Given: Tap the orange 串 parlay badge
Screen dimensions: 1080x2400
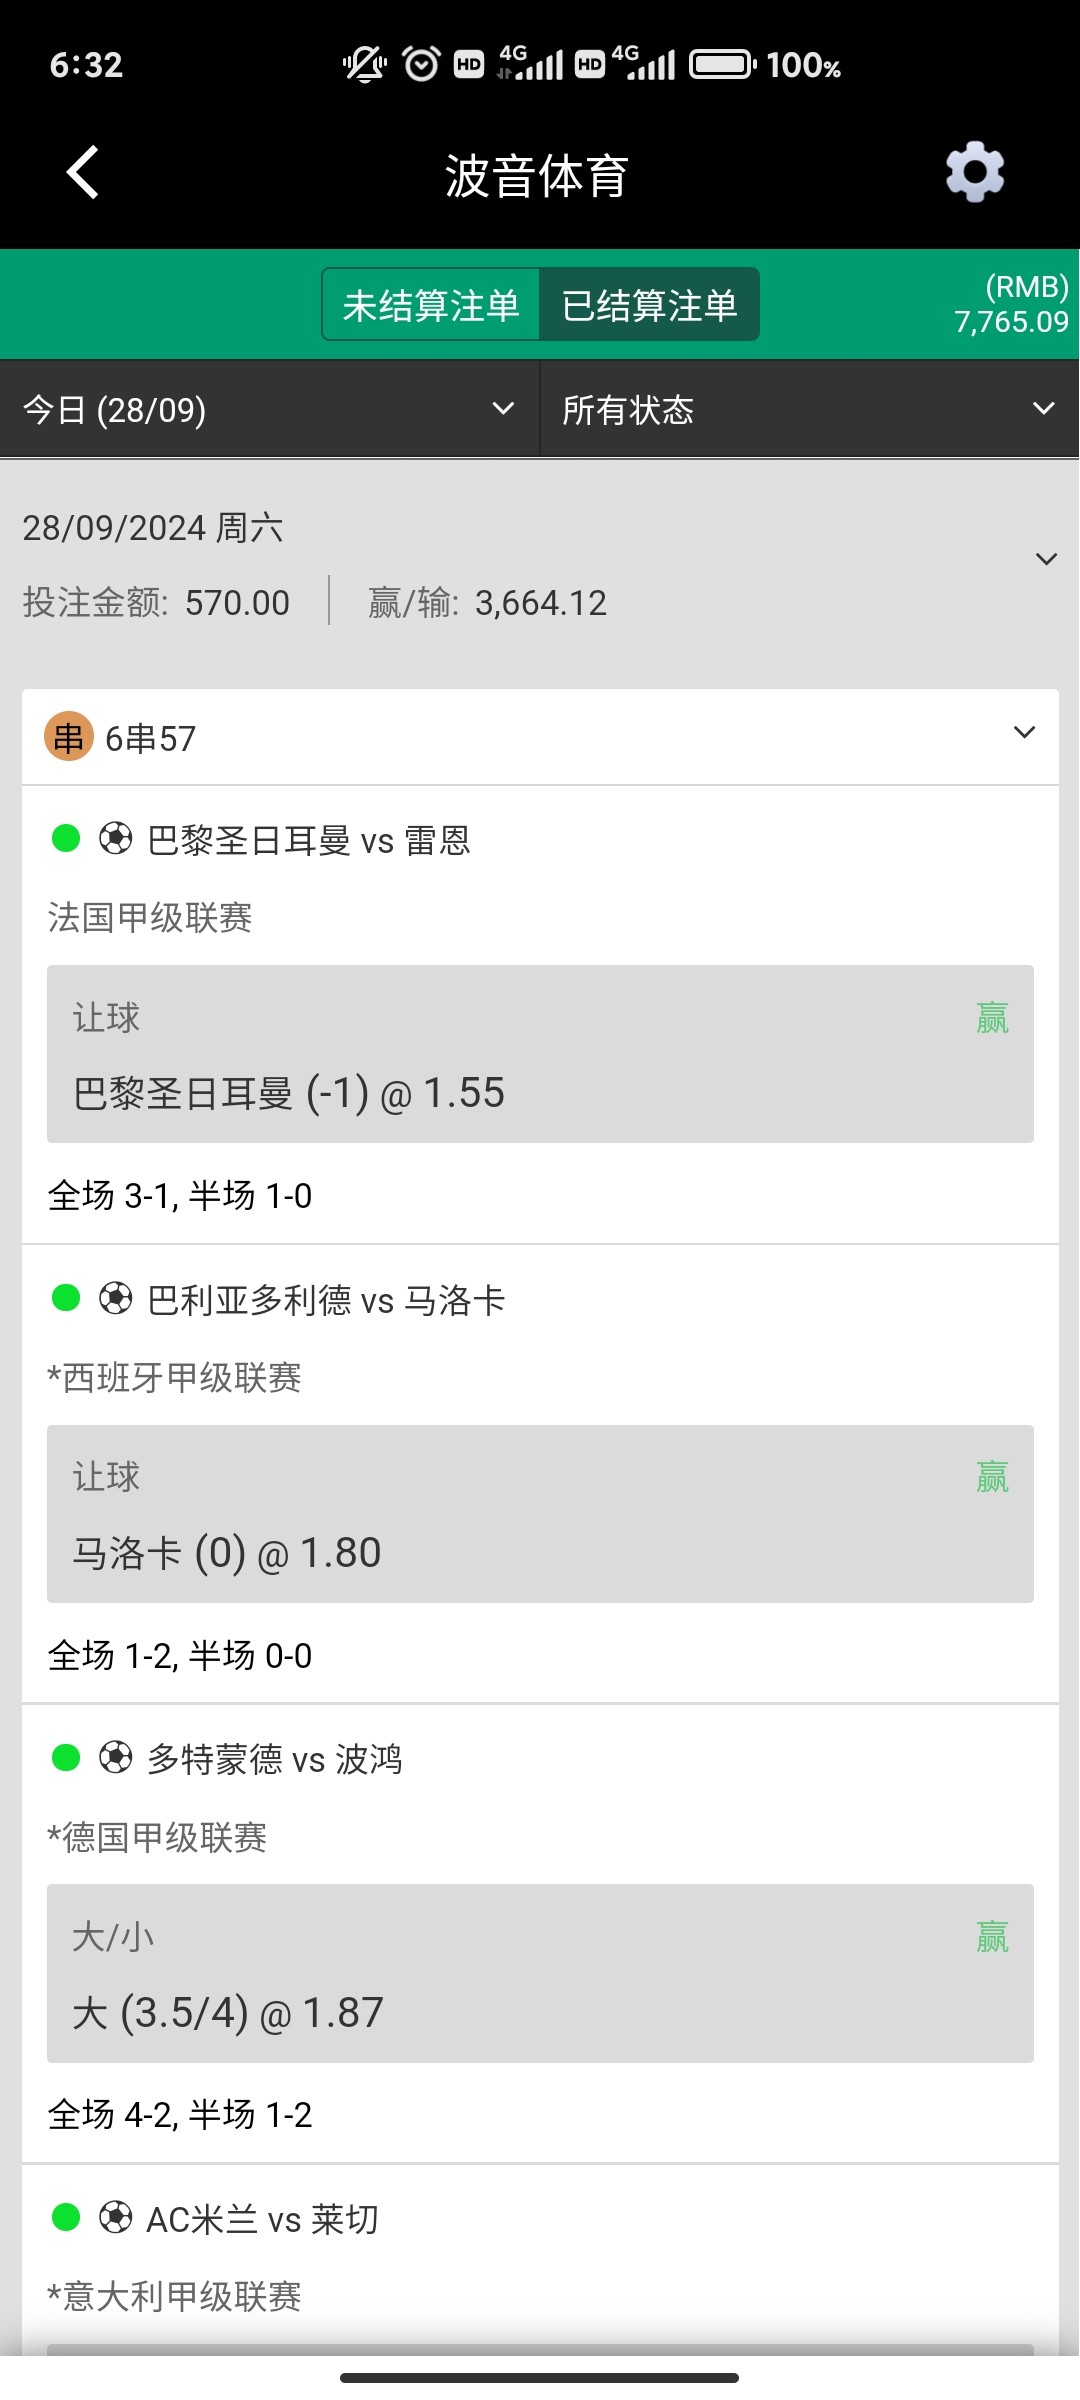Looking at the screenshot, I should 69,737.
